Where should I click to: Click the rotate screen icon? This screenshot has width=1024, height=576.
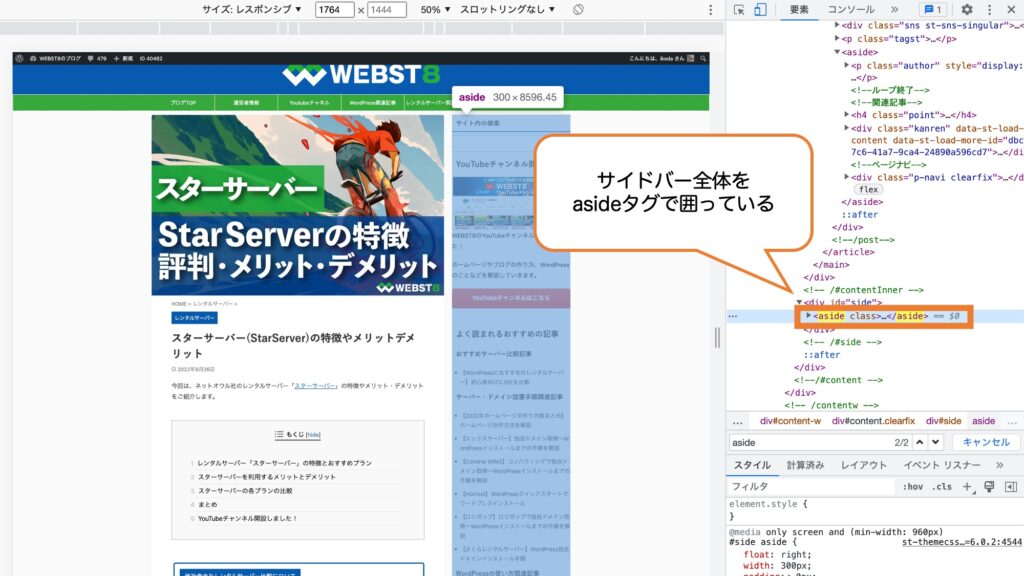click(578, 10)
